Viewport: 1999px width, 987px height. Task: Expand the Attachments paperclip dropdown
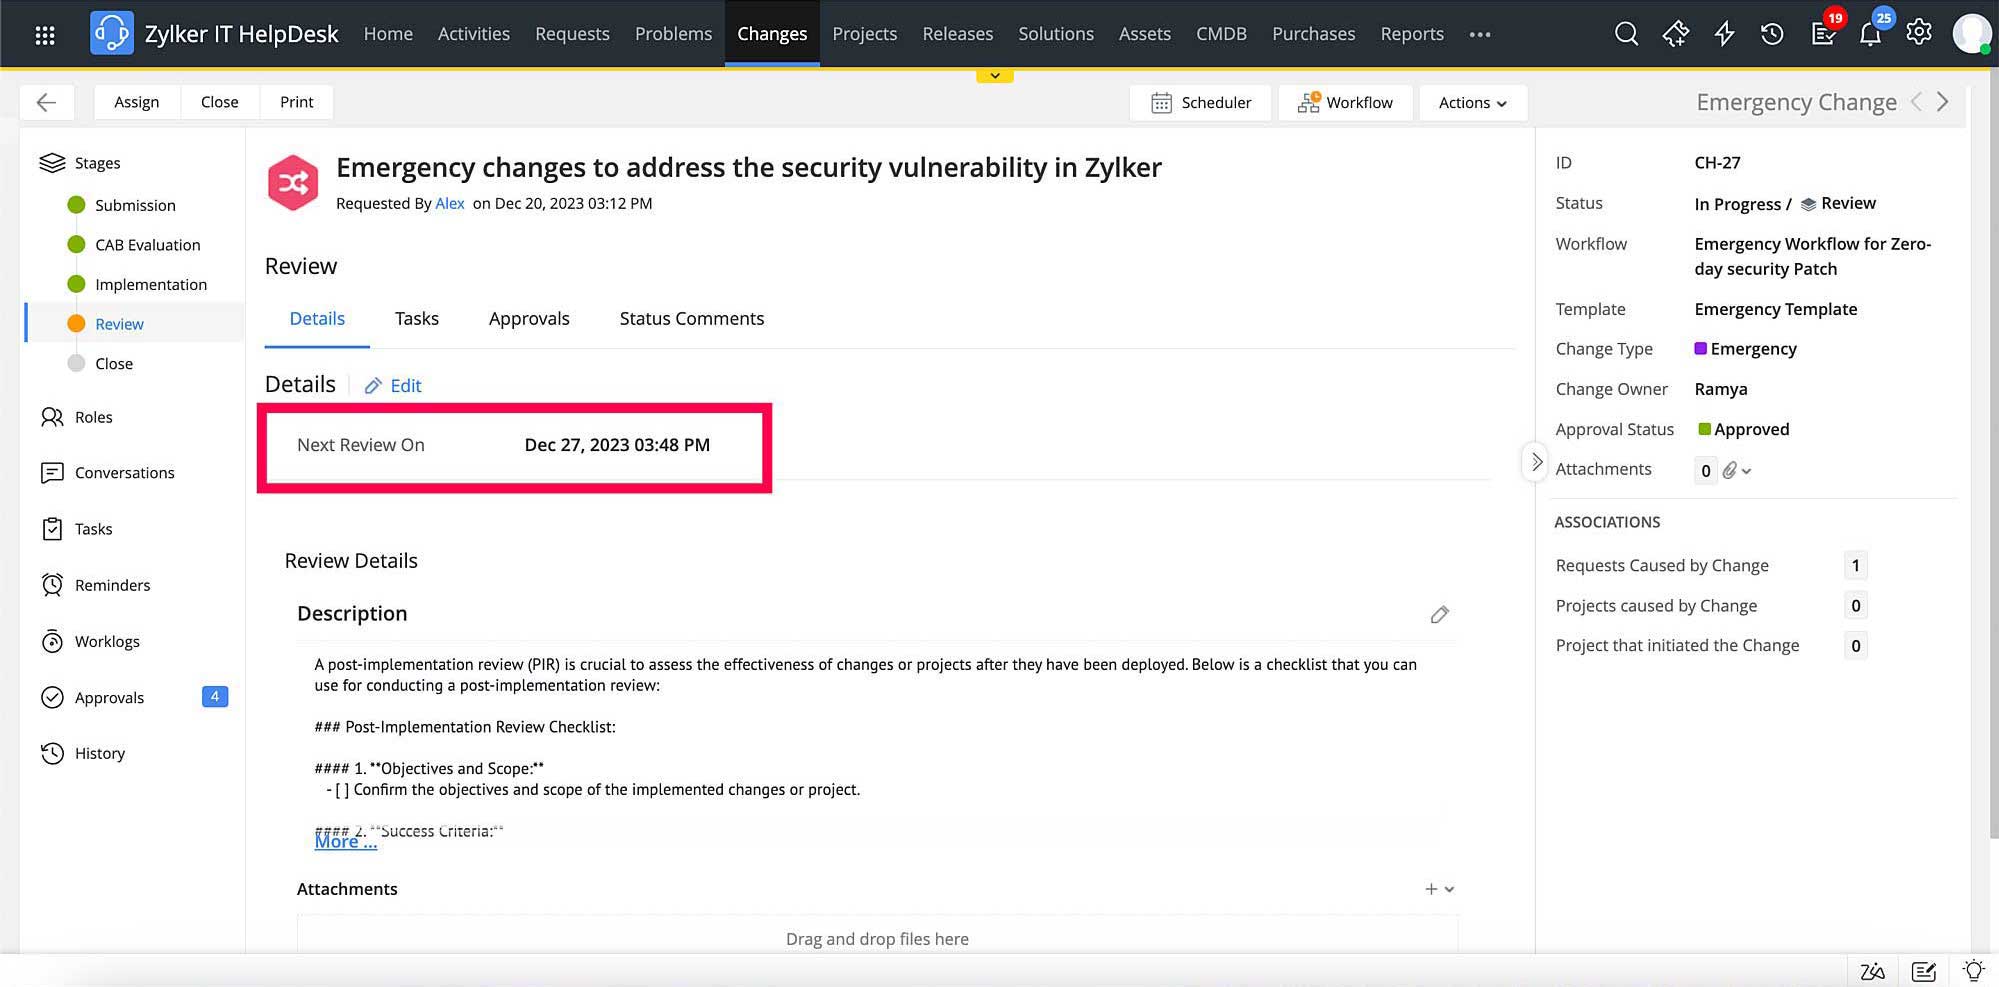coord(1736,470)
